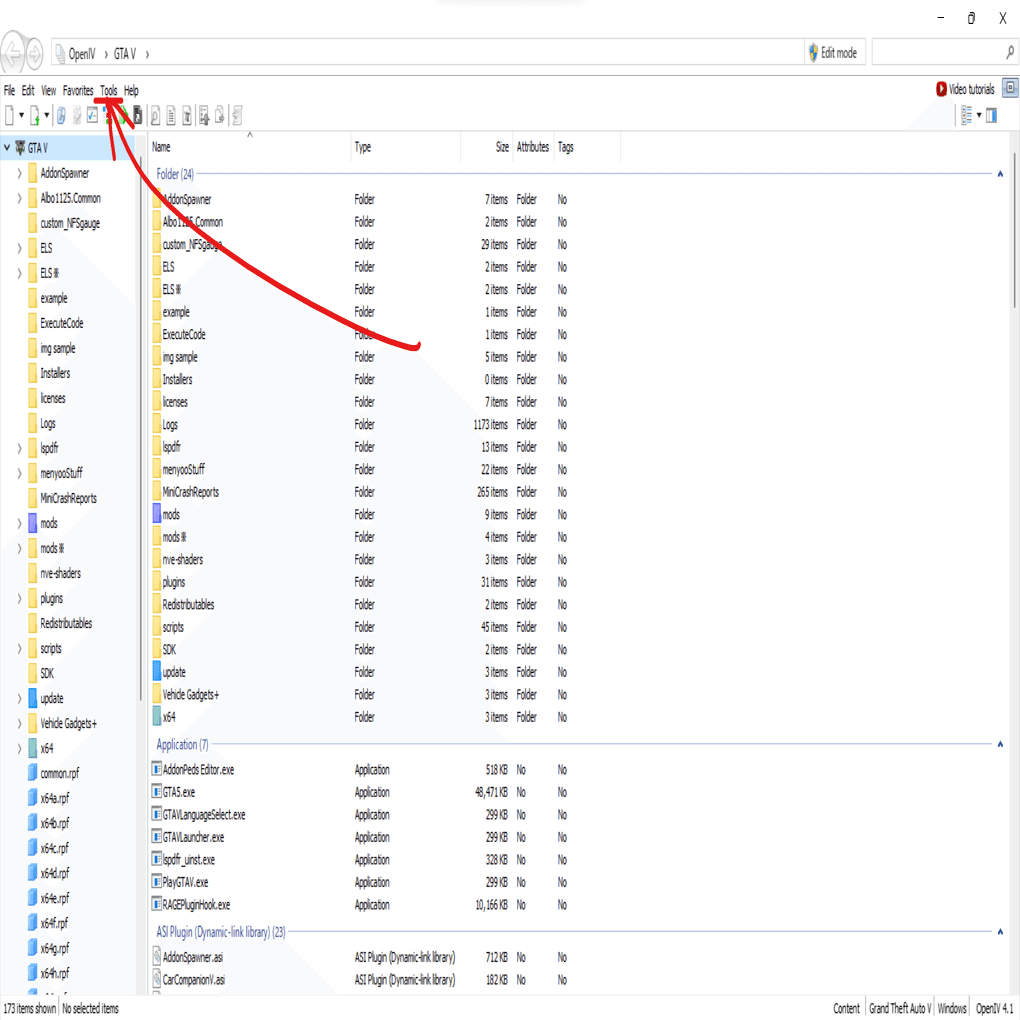Viewport: 1020px width, 1020px height.
Task: Click the dark document toolbar icon
Action: (138, 116)
